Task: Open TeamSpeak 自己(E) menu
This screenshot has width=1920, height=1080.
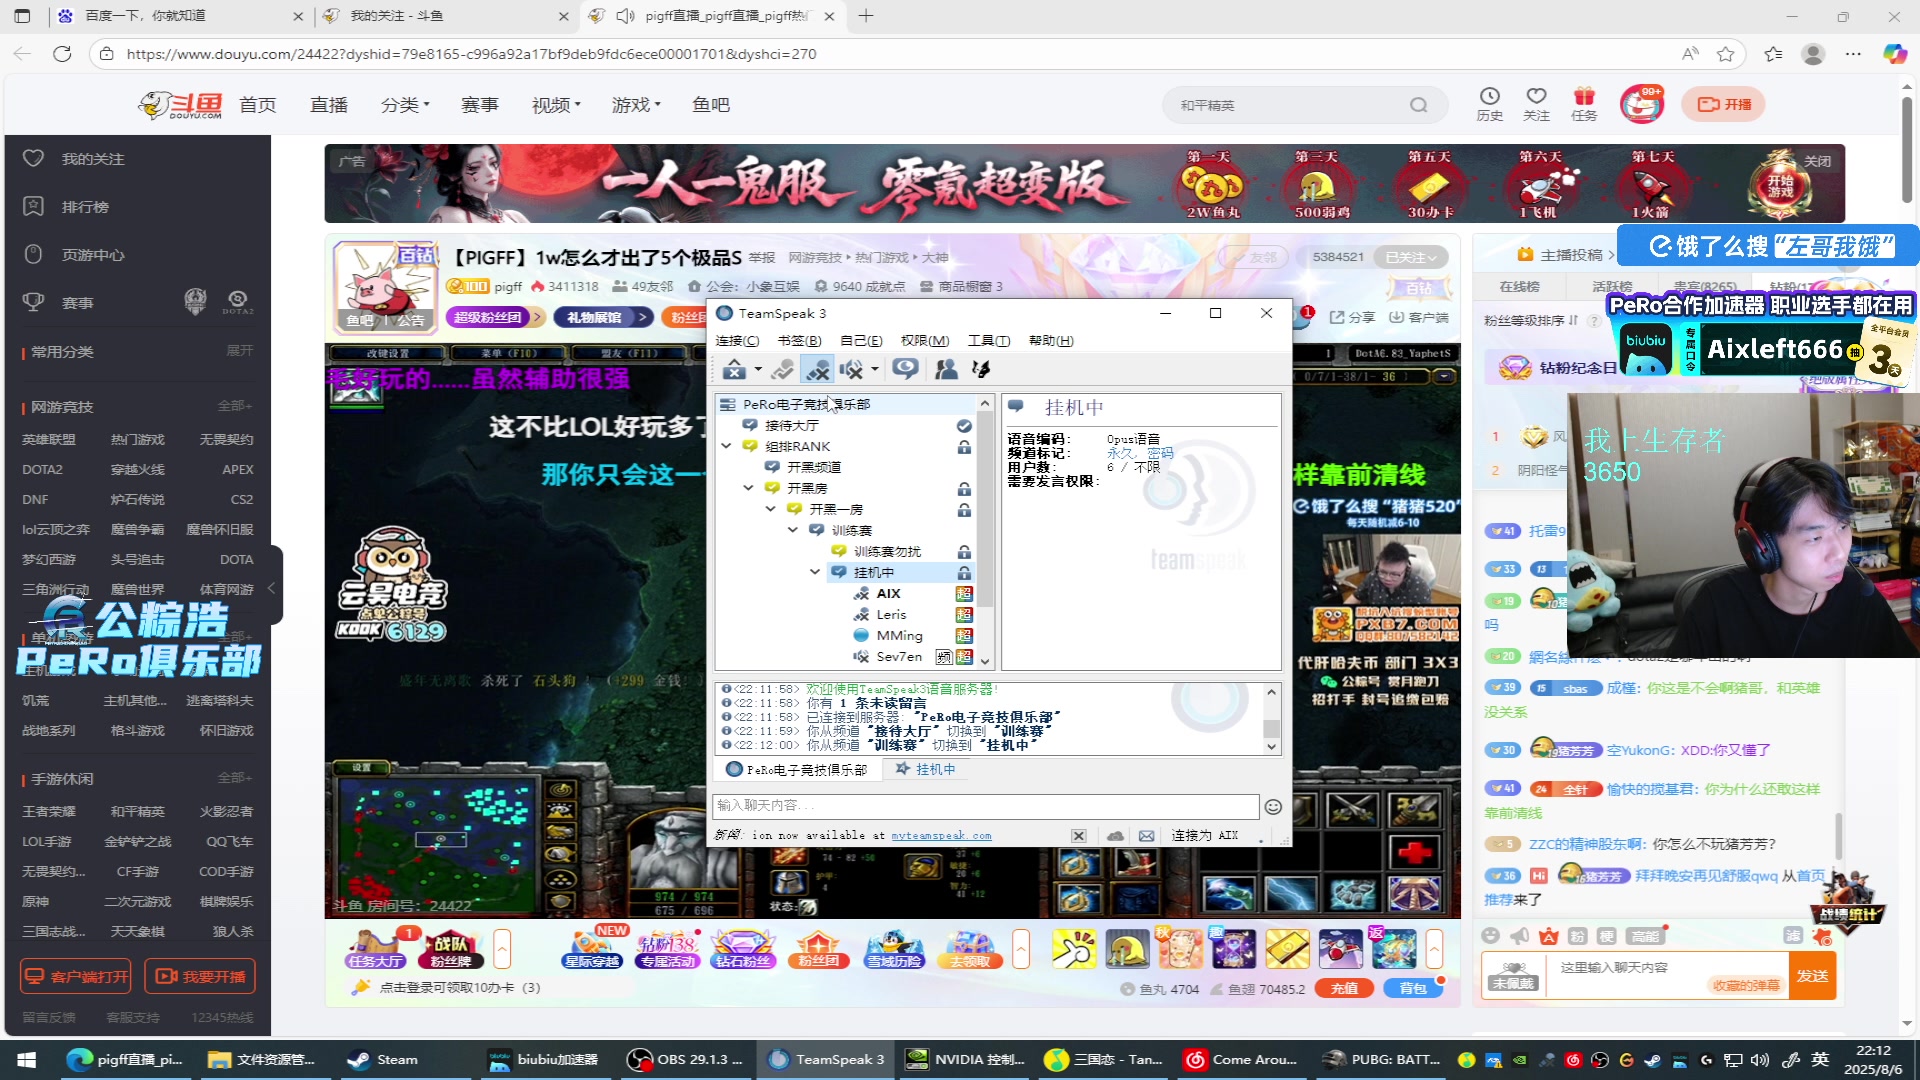Action: coord(860,341)
